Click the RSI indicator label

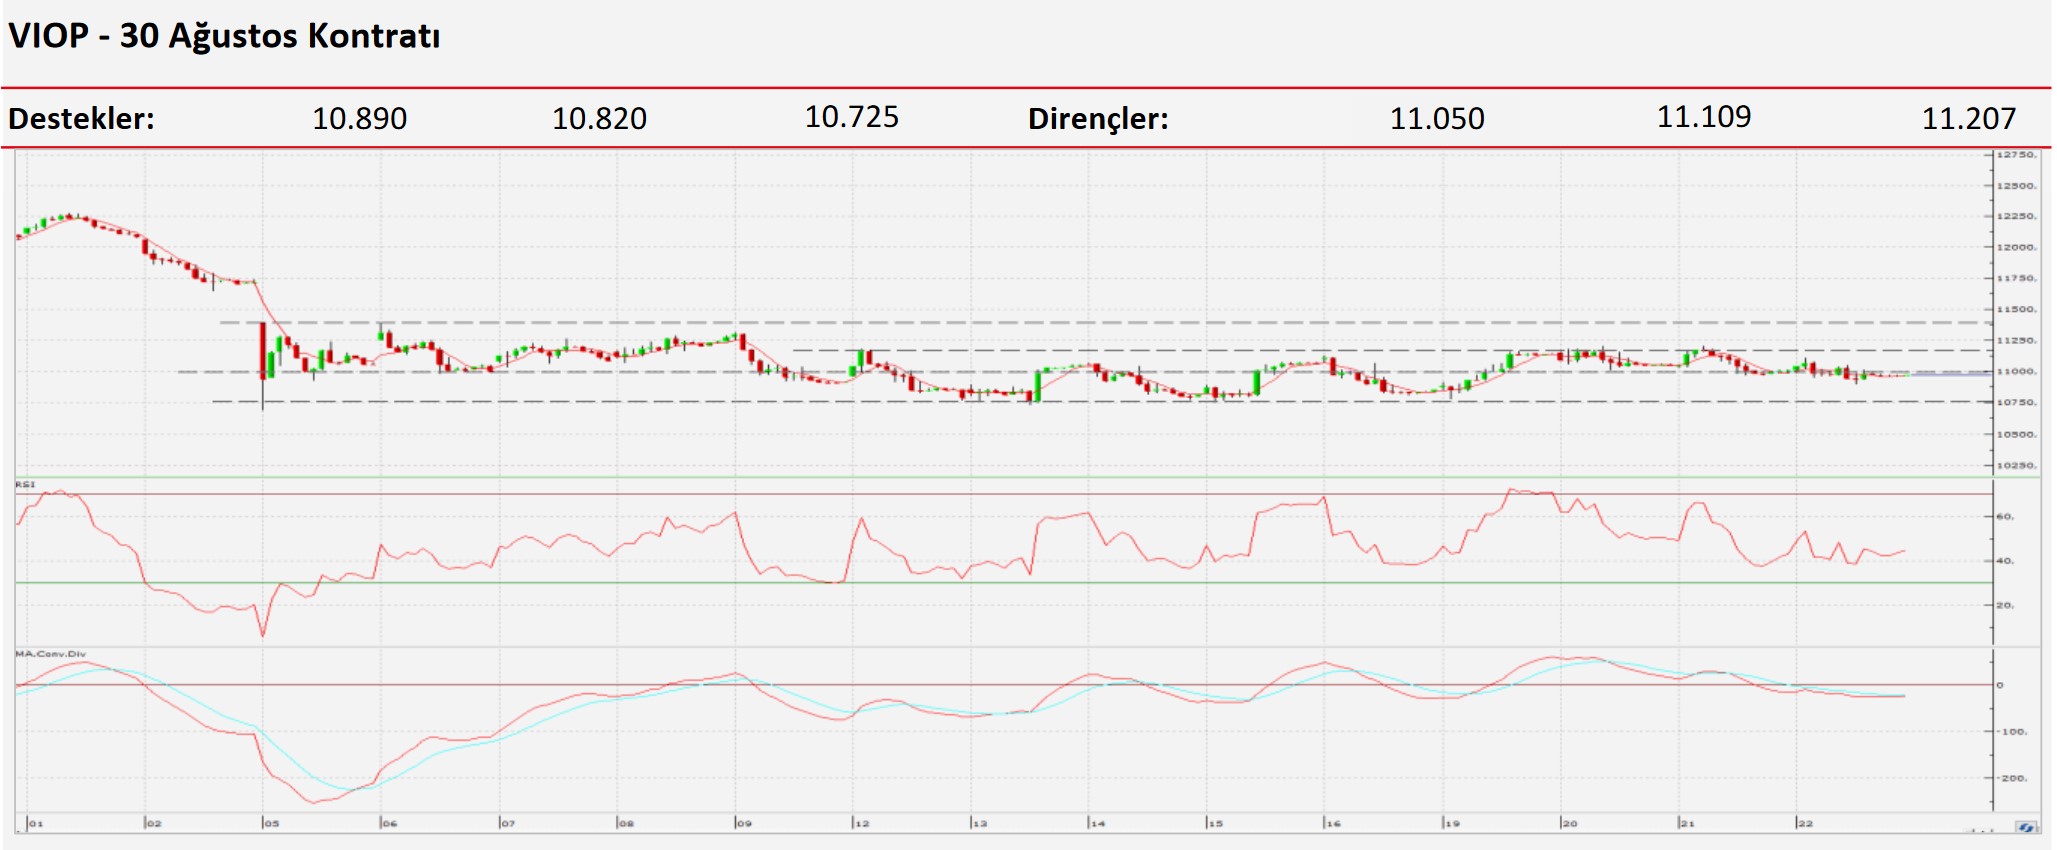[25, 485]
